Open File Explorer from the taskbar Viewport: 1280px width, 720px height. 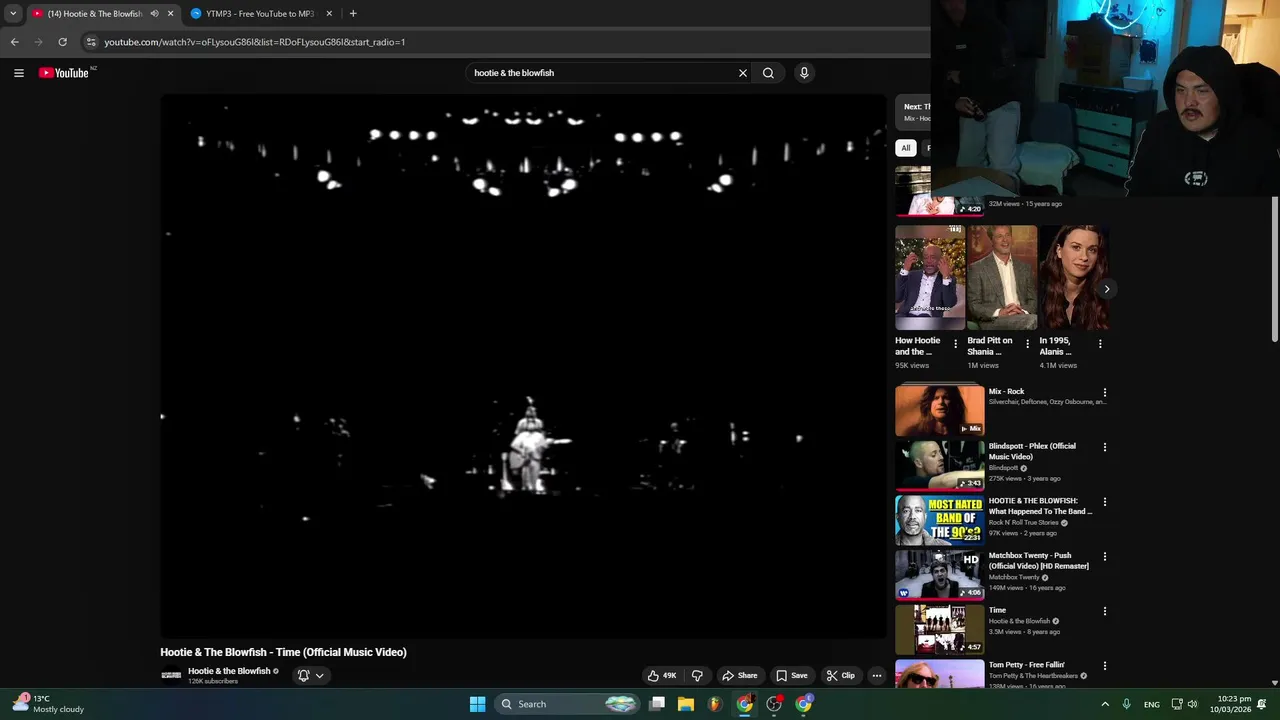[x=686, y=704]
